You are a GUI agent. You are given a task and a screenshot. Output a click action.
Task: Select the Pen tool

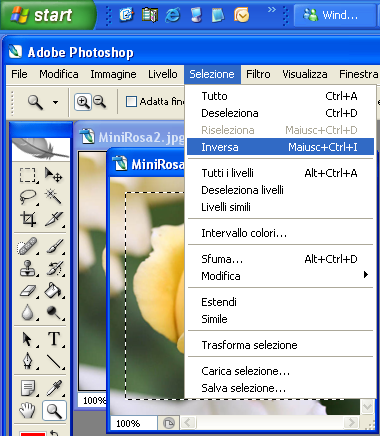[27, 361]
